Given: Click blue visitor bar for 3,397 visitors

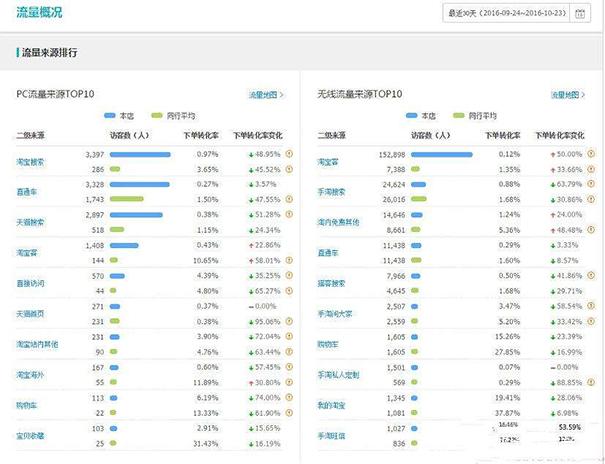Looking at the screenshot, I should pos(140,154).
